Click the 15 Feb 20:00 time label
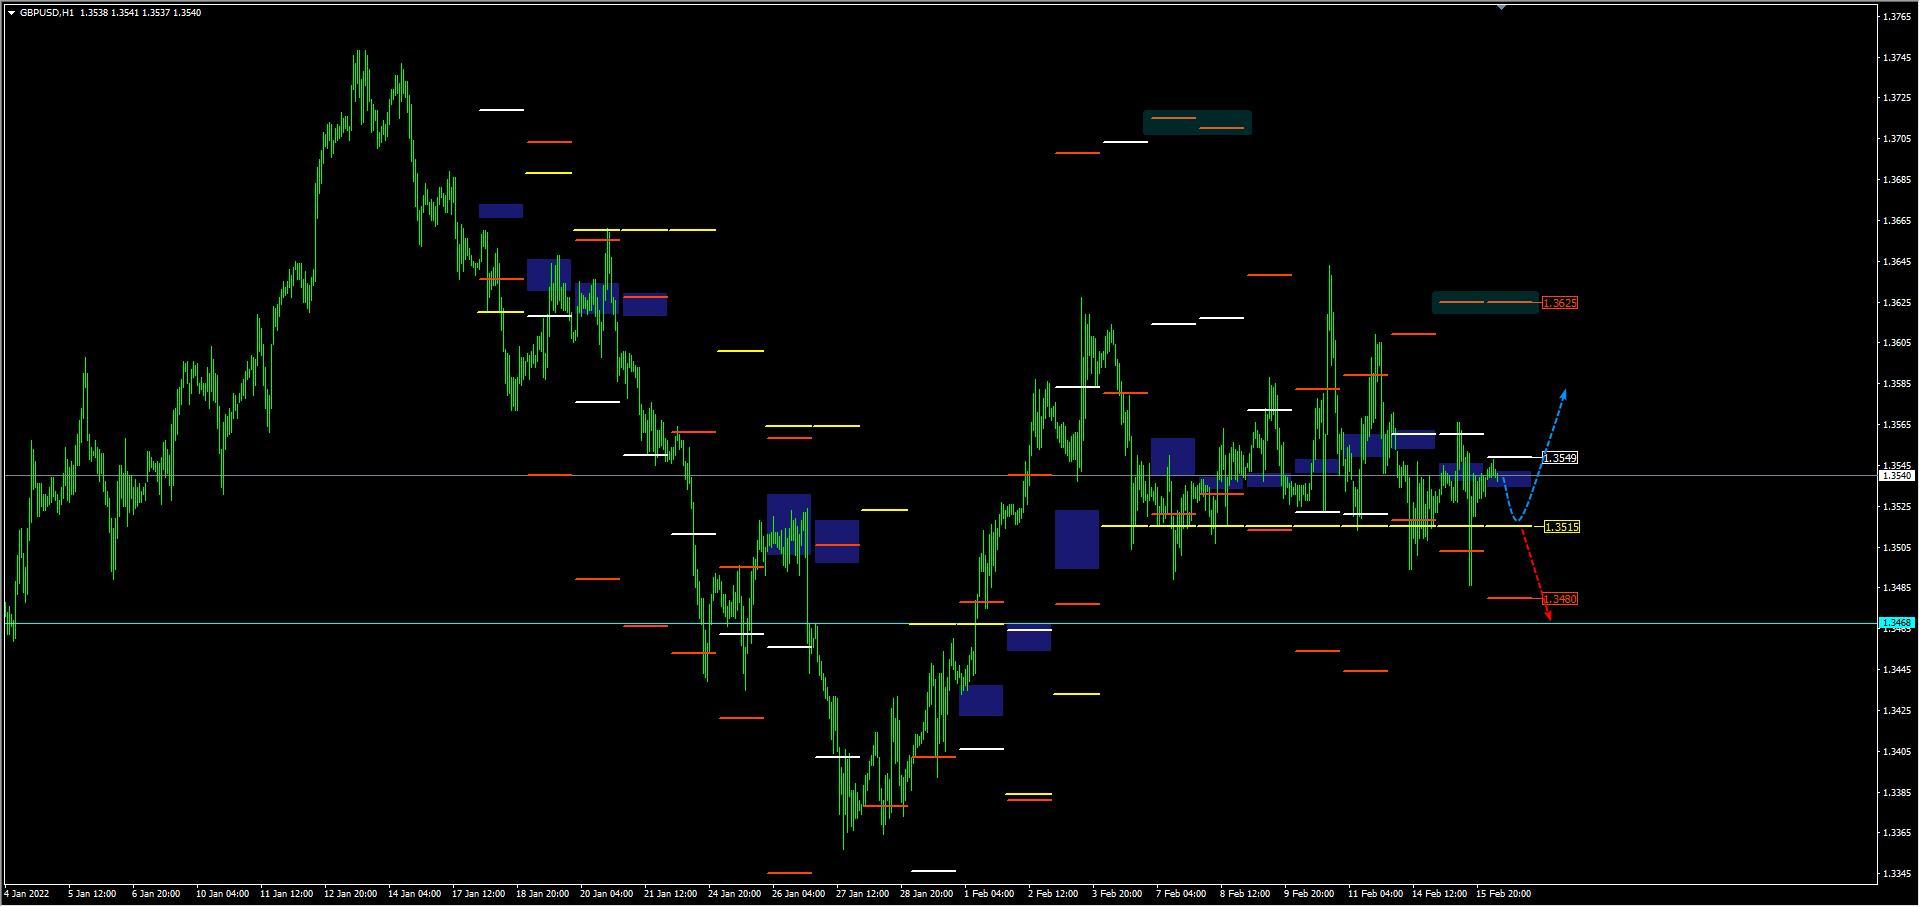 (x=1503, y=893)
